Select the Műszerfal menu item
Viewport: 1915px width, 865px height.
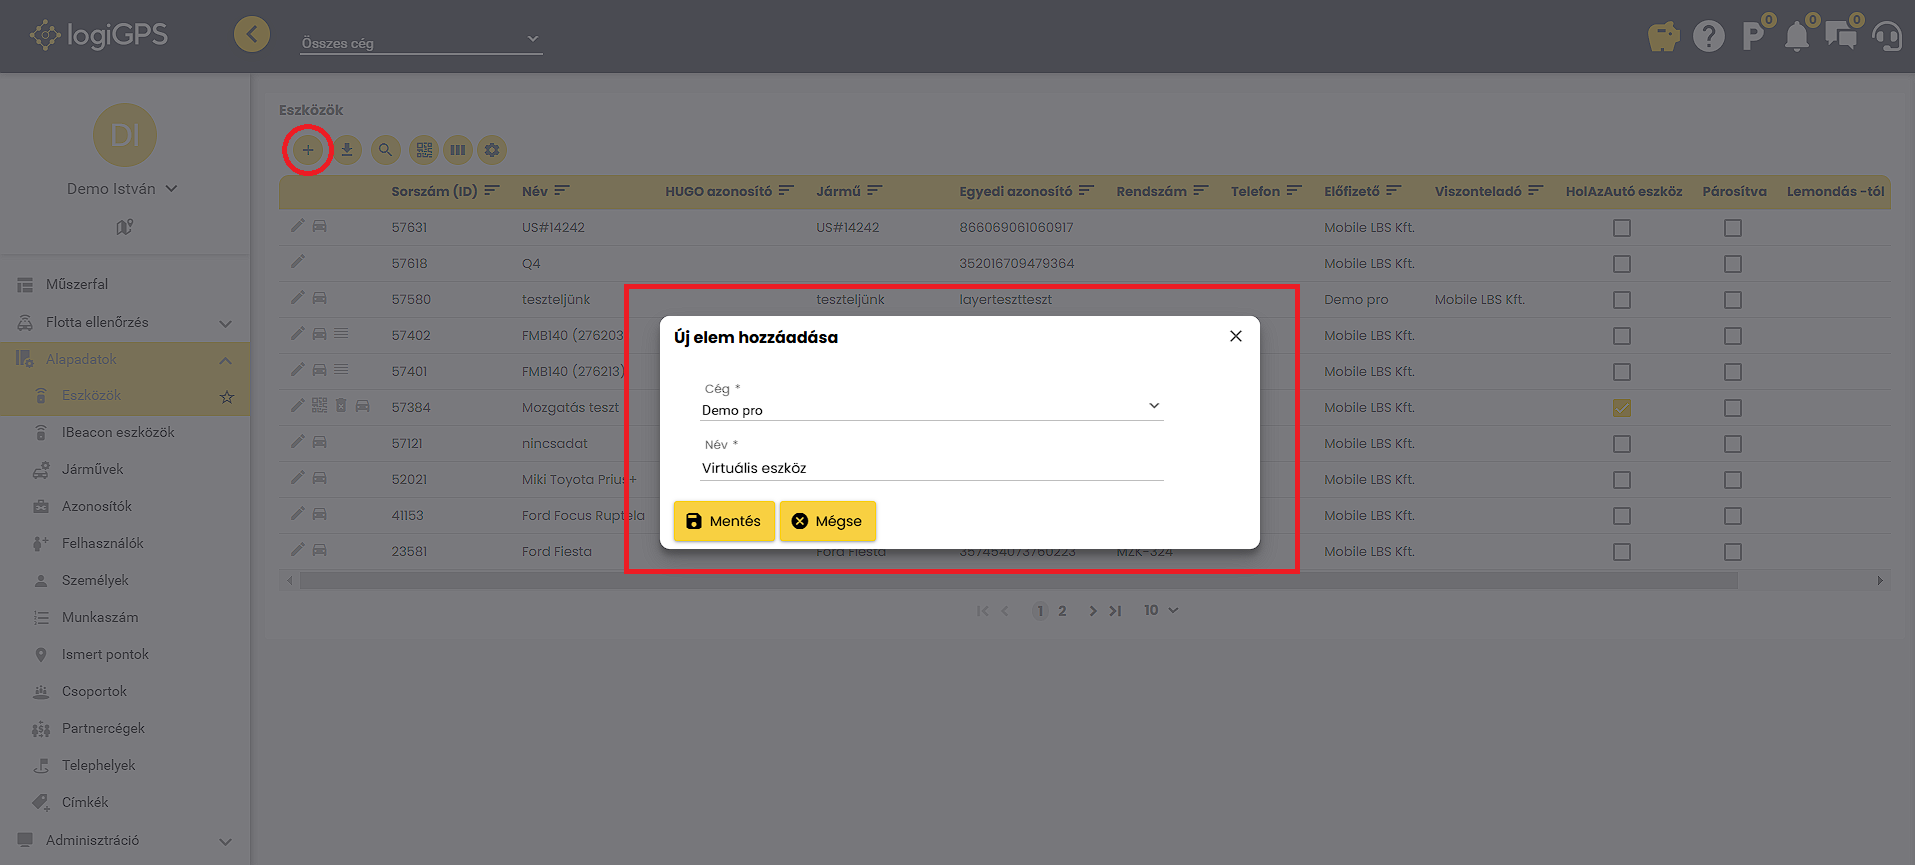click(77, 284)
